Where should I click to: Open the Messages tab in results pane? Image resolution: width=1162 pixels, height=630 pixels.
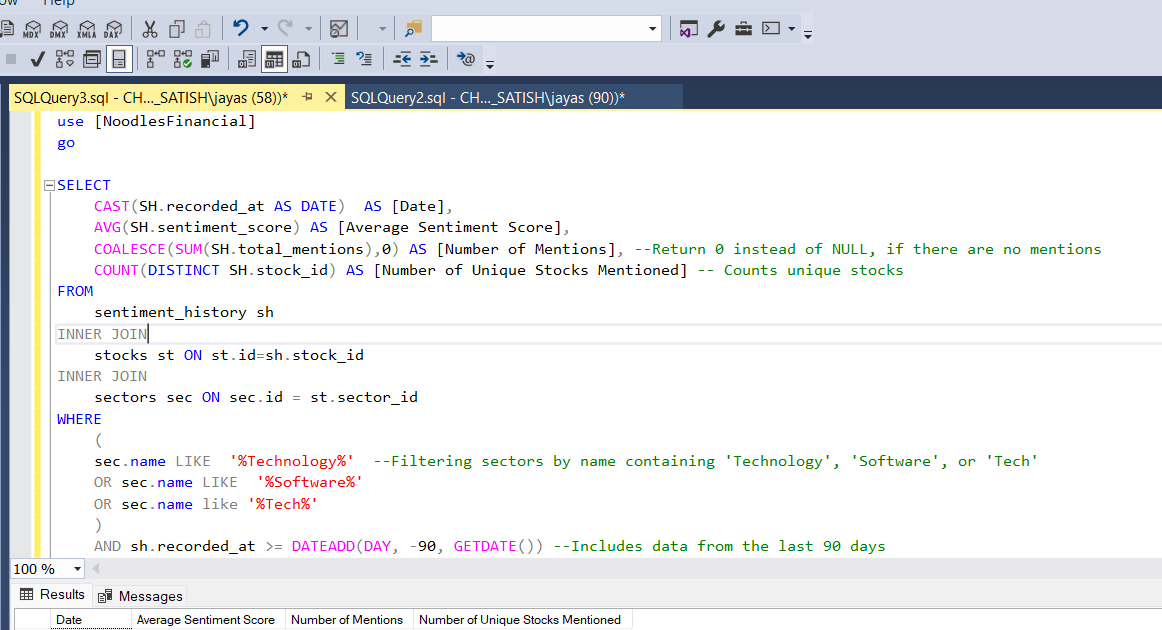point(140,596)
